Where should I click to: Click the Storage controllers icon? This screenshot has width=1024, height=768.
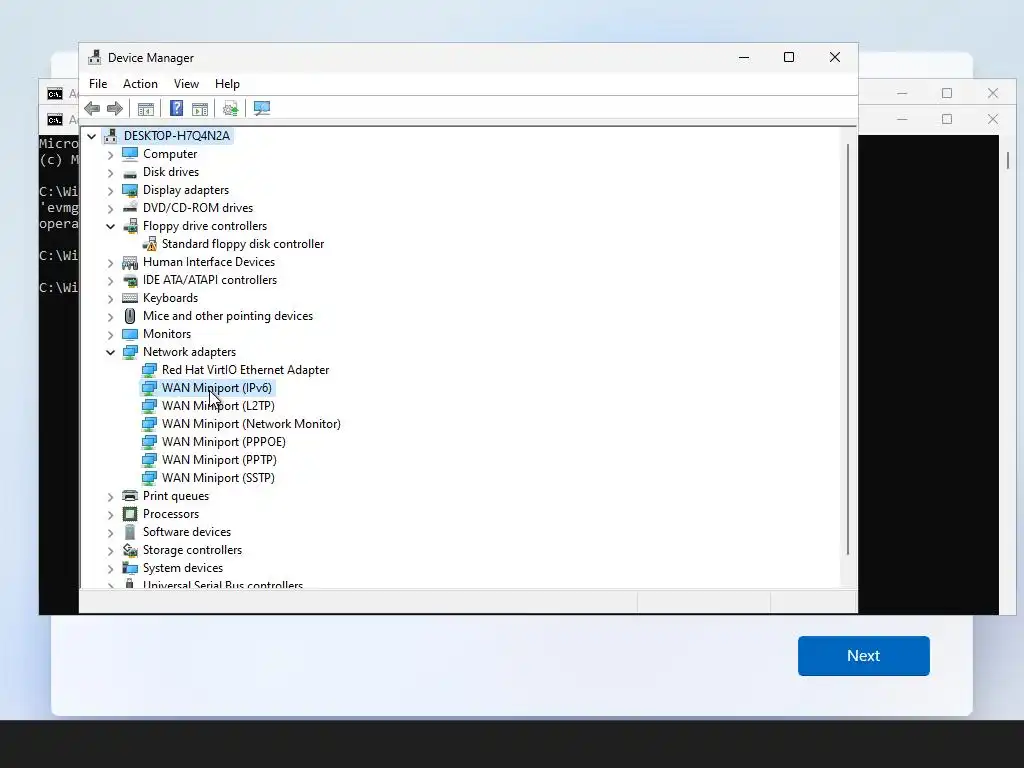tap(130, 550)
